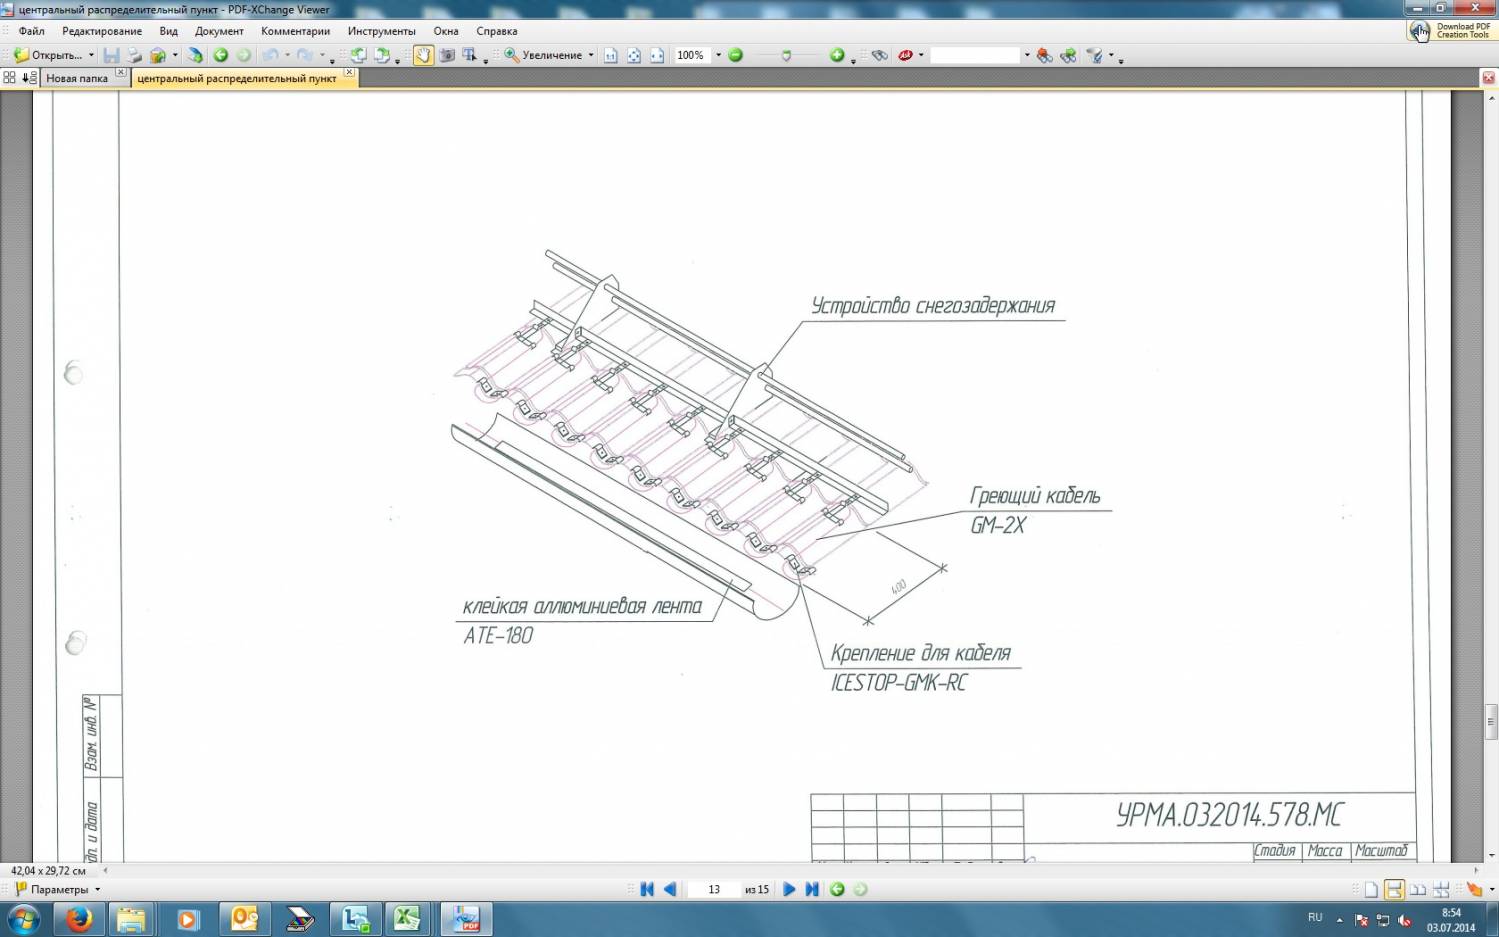1499x937 pixels.
Task: Open the Окна menu
Action: (446, 31)
